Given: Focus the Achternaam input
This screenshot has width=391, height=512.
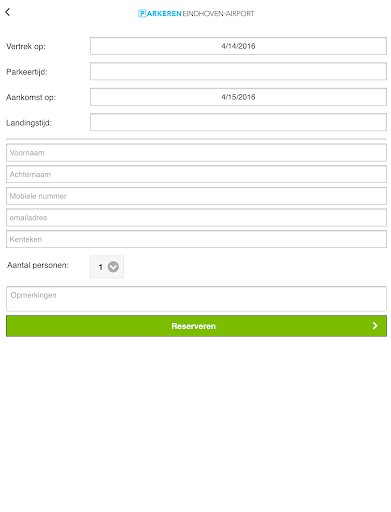Looking at the screenshot, I should pos(196,174).
